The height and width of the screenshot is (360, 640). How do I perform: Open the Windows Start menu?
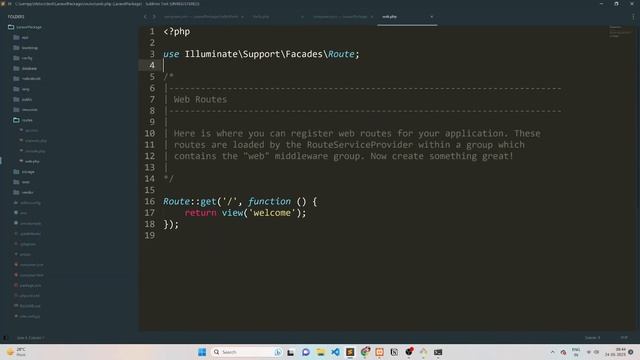(202, 352)
